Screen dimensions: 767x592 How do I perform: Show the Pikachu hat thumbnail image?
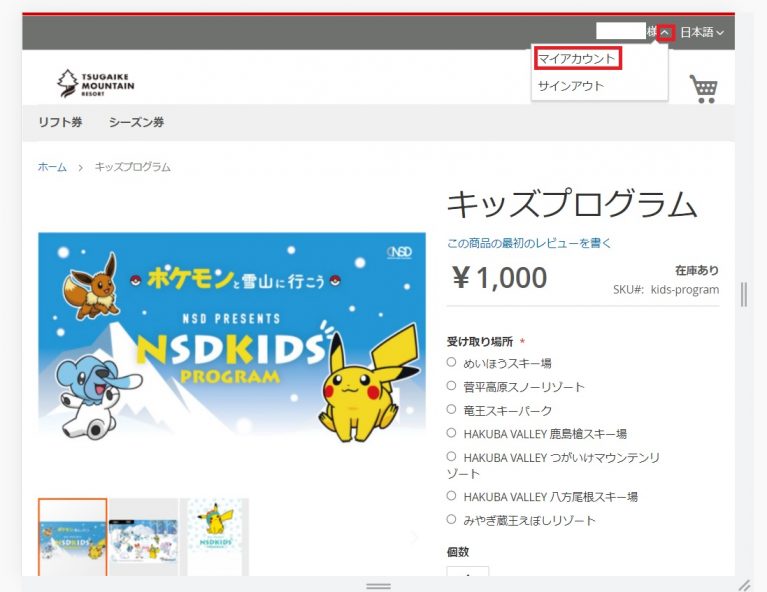tap(215, 537)
